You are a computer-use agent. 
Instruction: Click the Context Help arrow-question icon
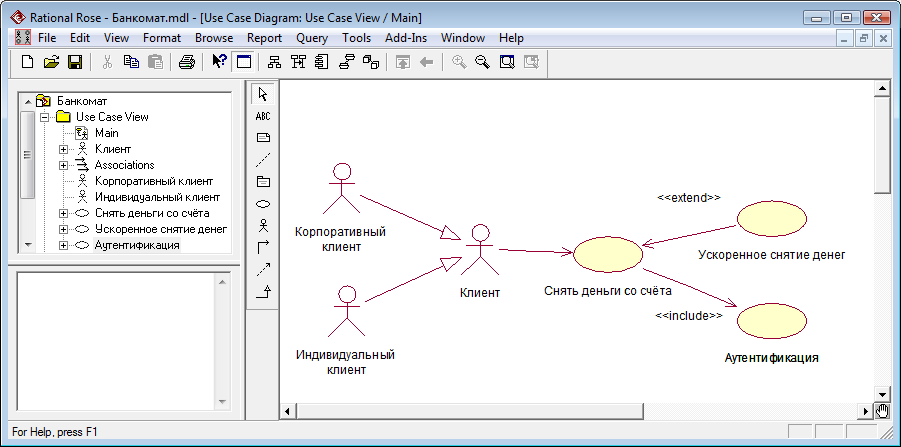click(219, 61)
